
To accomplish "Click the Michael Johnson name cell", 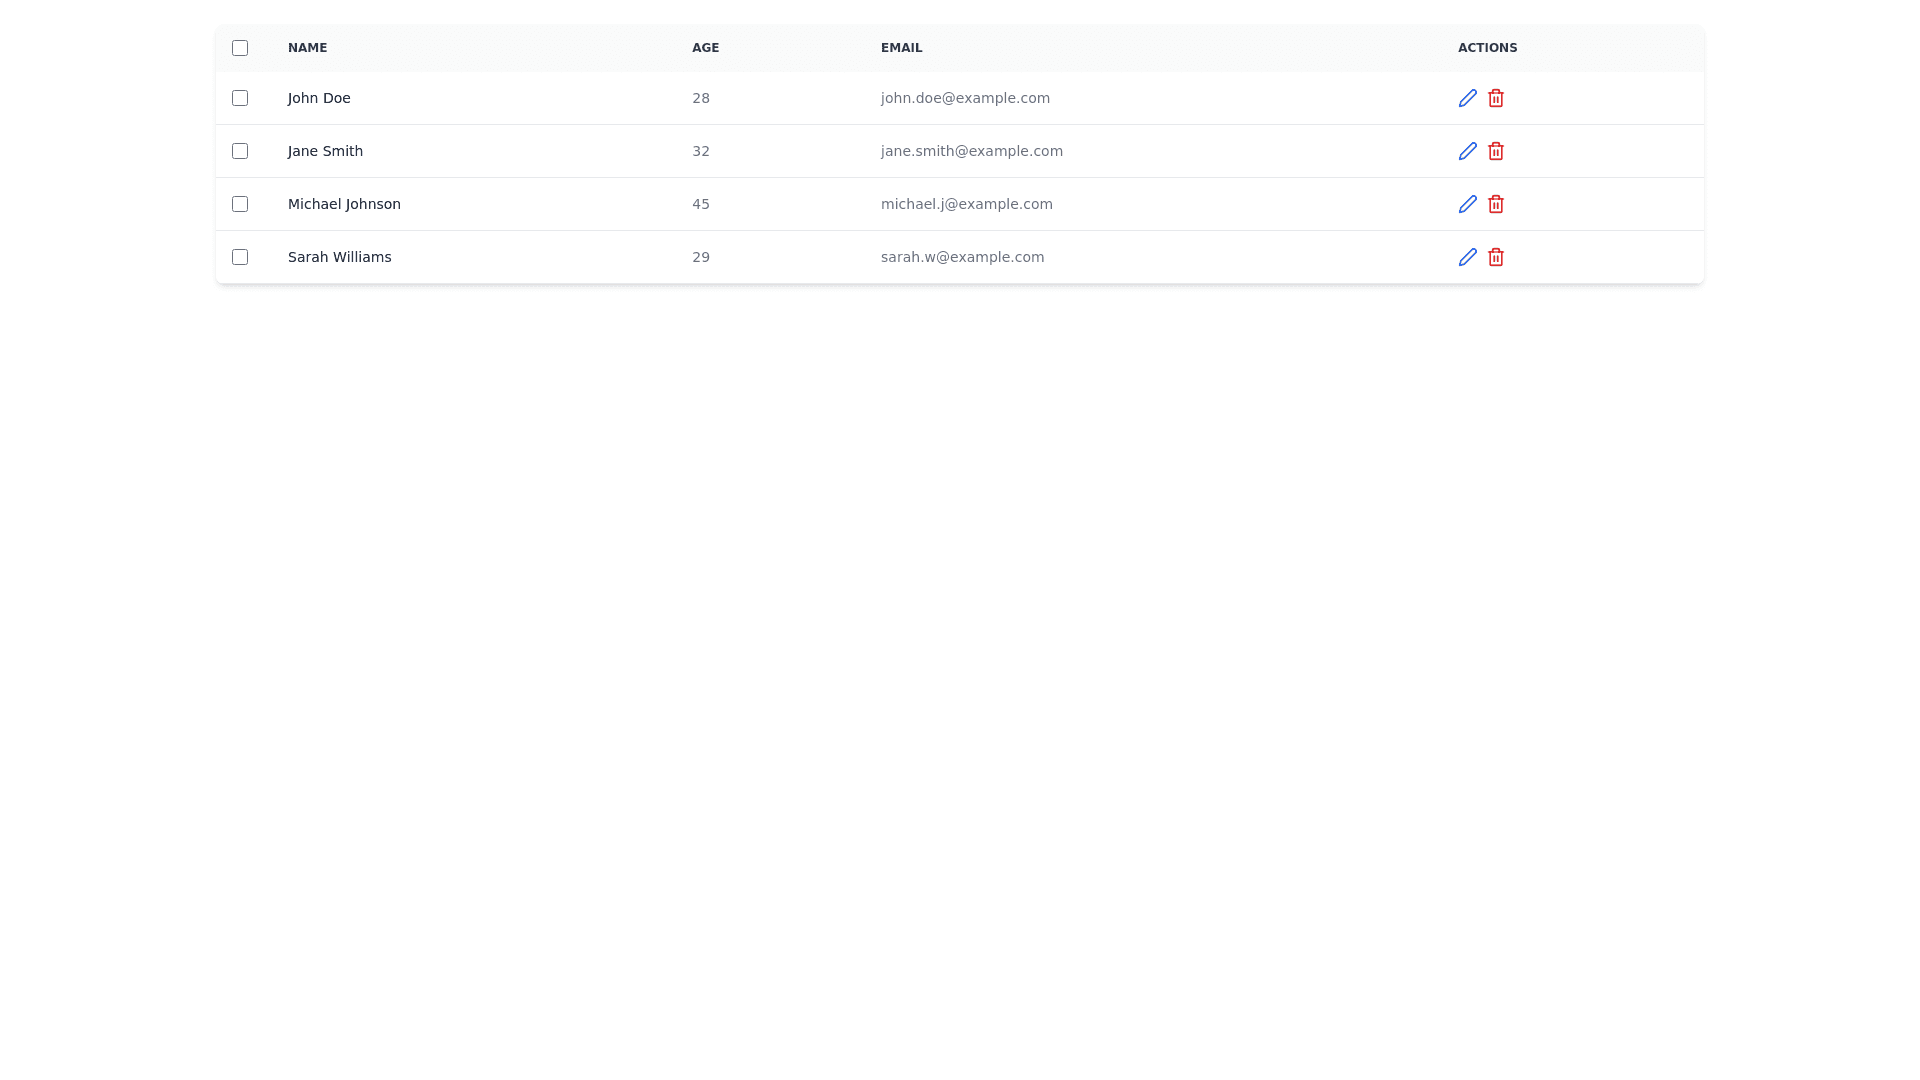I will (344, 204).
